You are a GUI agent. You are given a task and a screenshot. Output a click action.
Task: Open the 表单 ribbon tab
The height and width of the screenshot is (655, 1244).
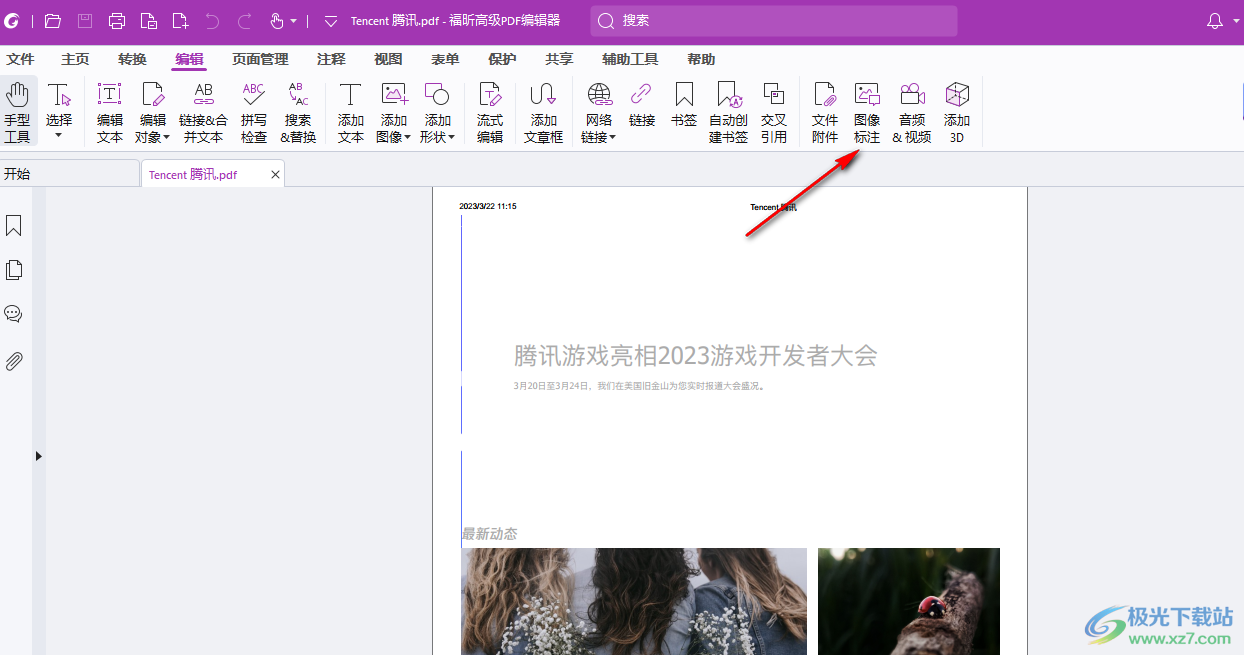pos(445,60)
